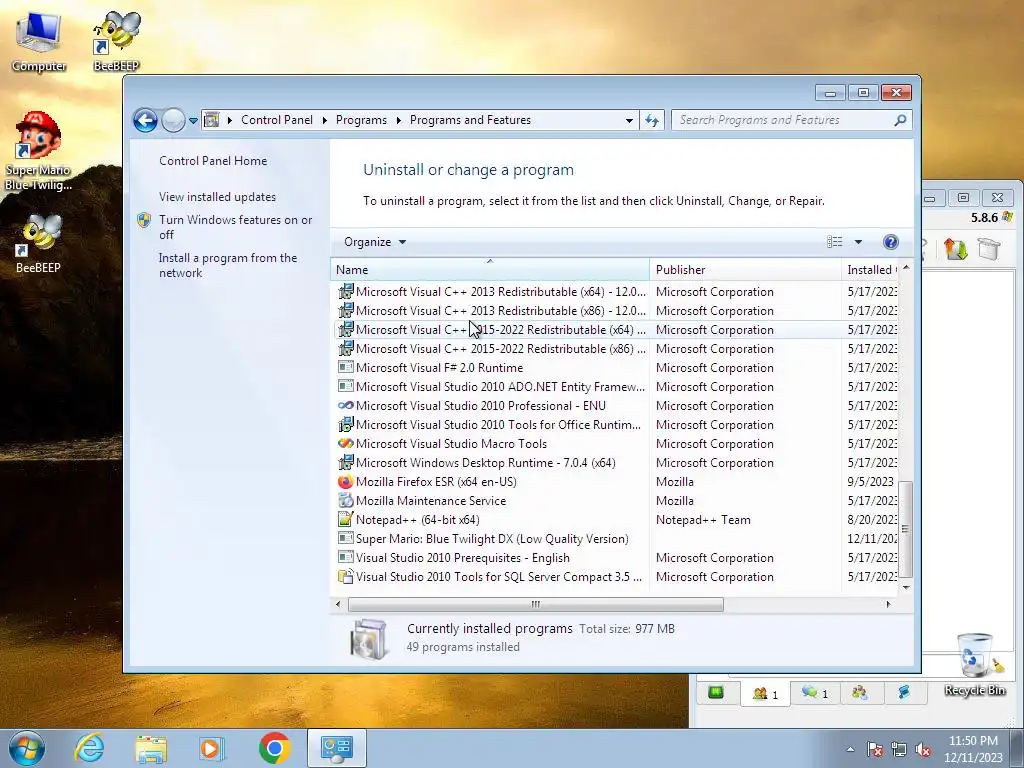Select Notepad++ (64-bit x64) icon
1024x768 pixels.
(345, 520)
